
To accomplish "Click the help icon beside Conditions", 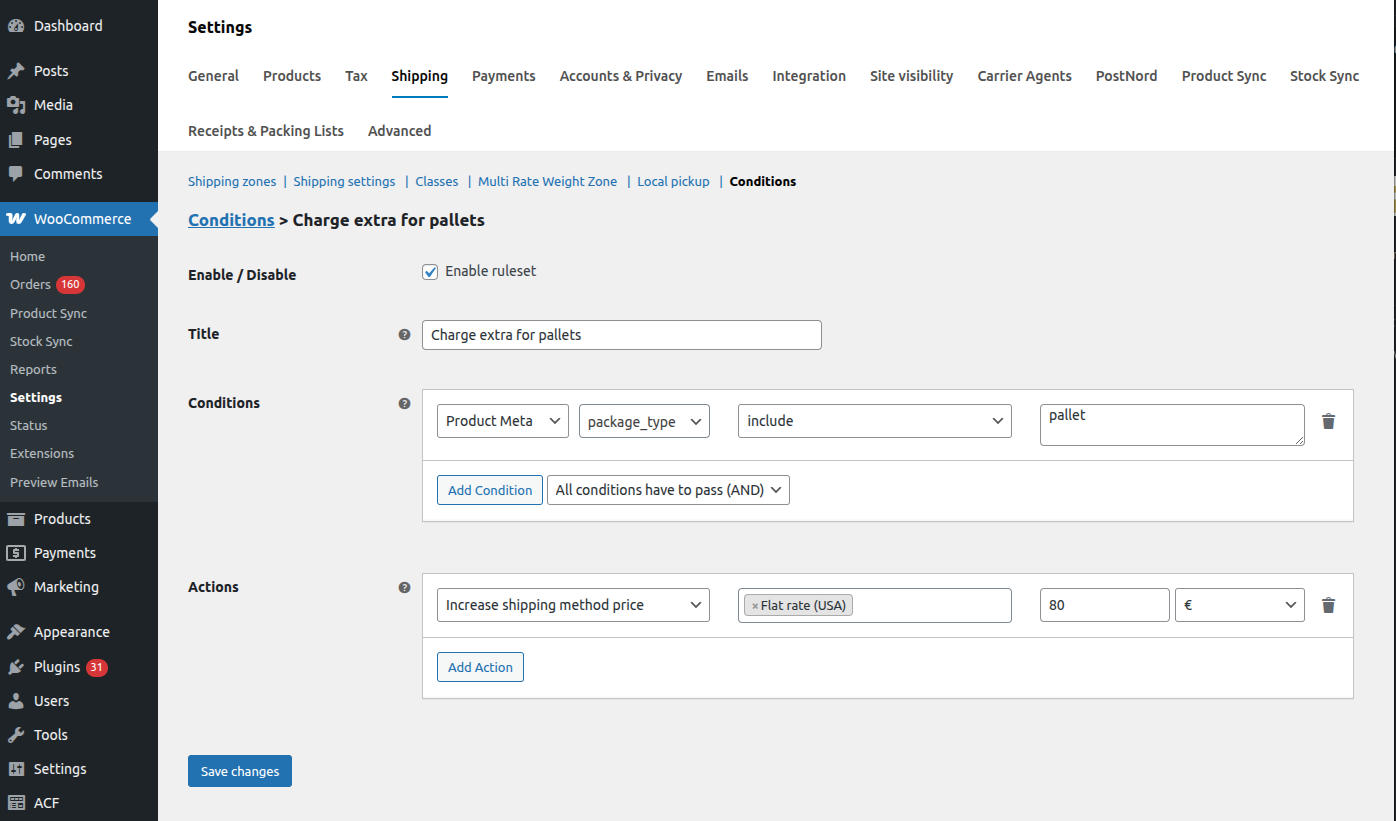I will [404, 403].
